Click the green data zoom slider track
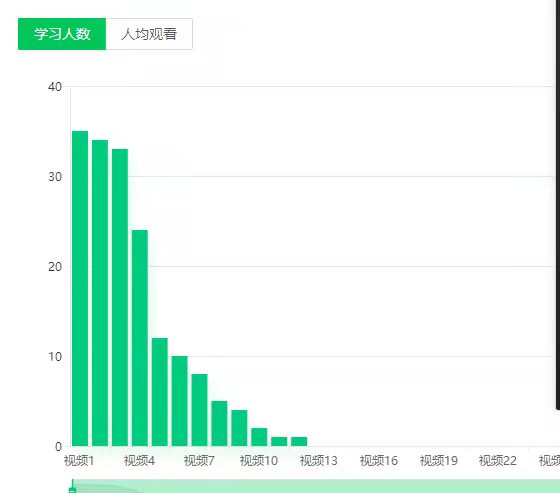560x493 pixels. pos(316,487)
